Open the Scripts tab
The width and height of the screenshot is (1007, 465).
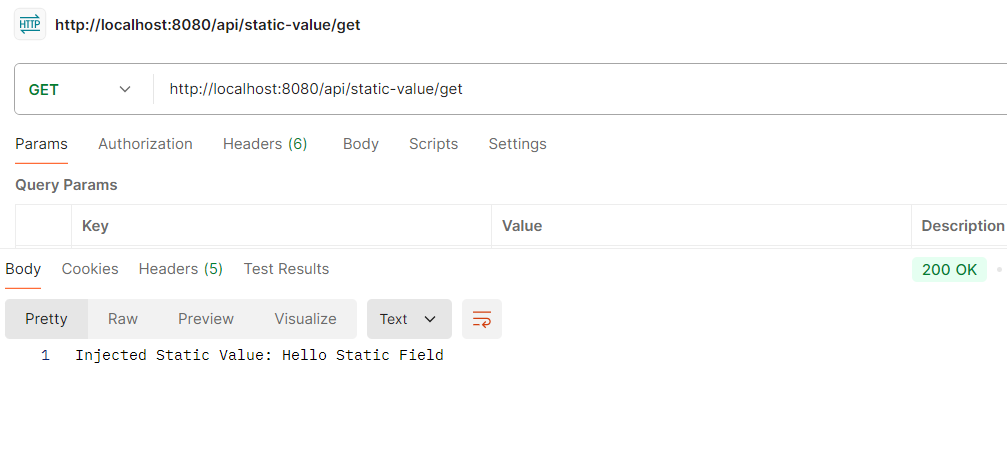433,144
